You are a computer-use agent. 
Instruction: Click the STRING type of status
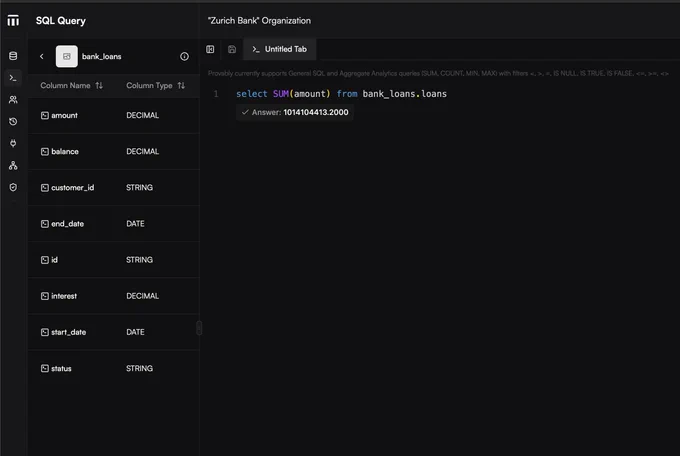tap(139, 368)
